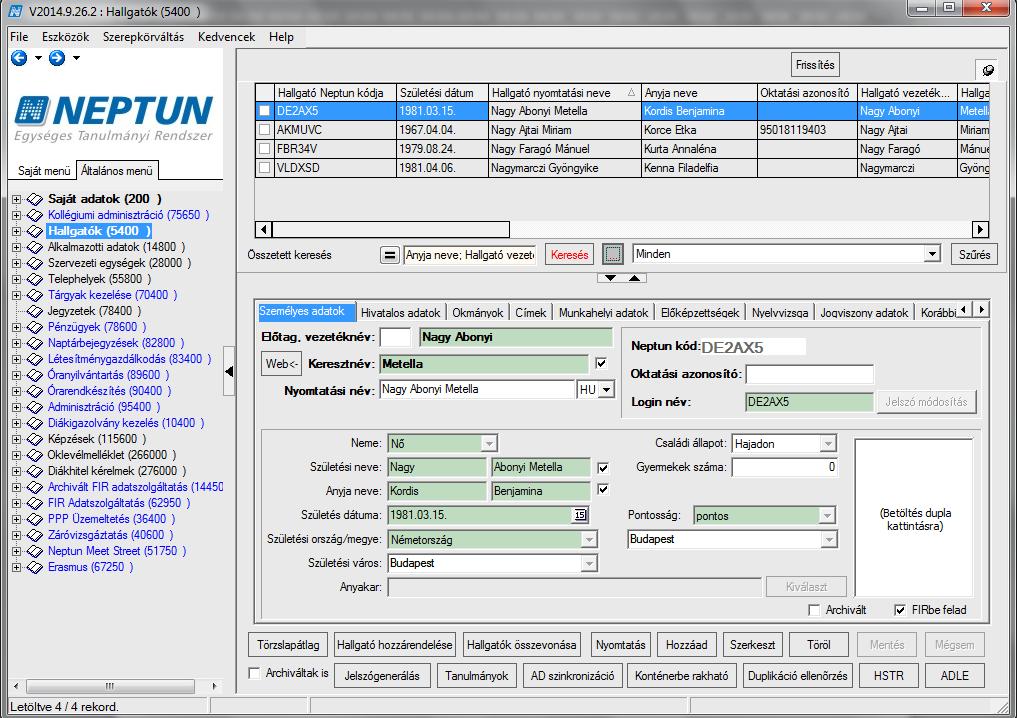1017x718 pixels.
Task: Open the Születési ország/megye dropdown
Action: pos(589,540)
